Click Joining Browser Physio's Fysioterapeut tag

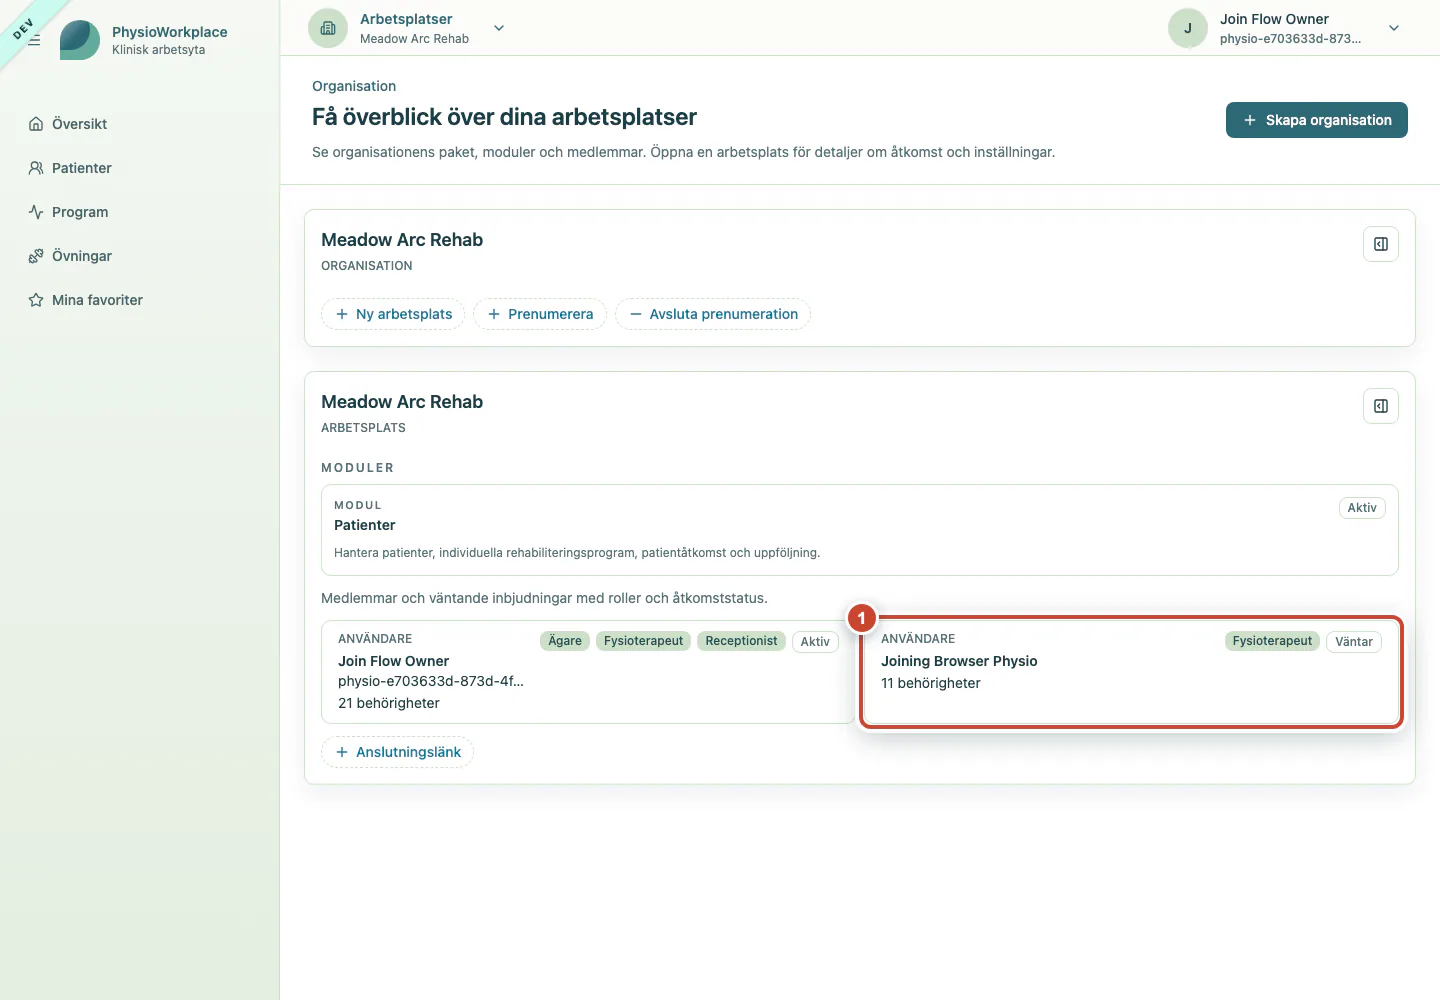click(1272, 641)
